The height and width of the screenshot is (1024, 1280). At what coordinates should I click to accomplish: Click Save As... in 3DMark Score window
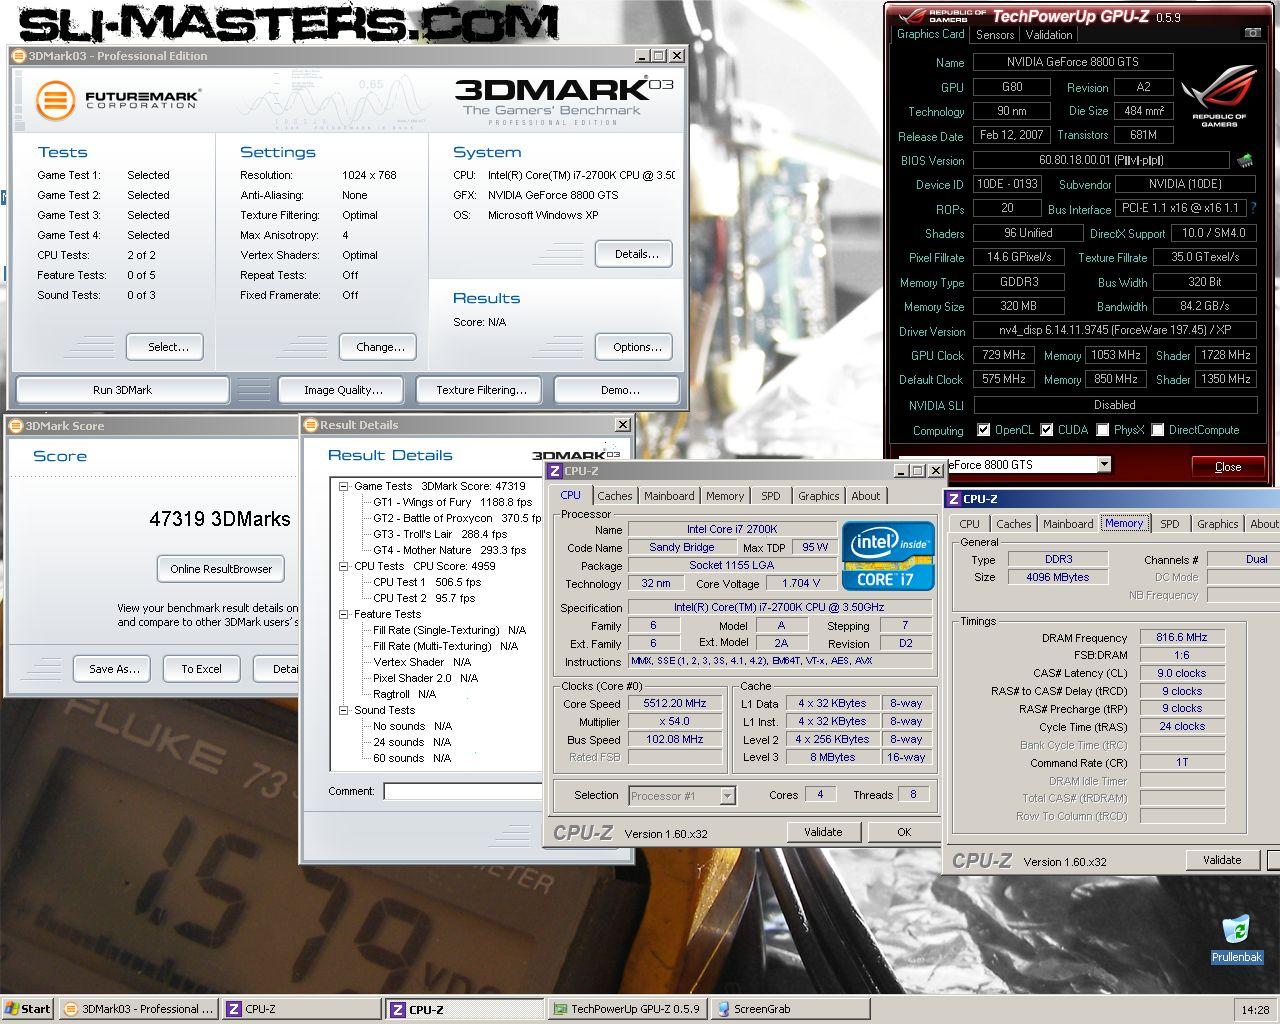(113, 669)
